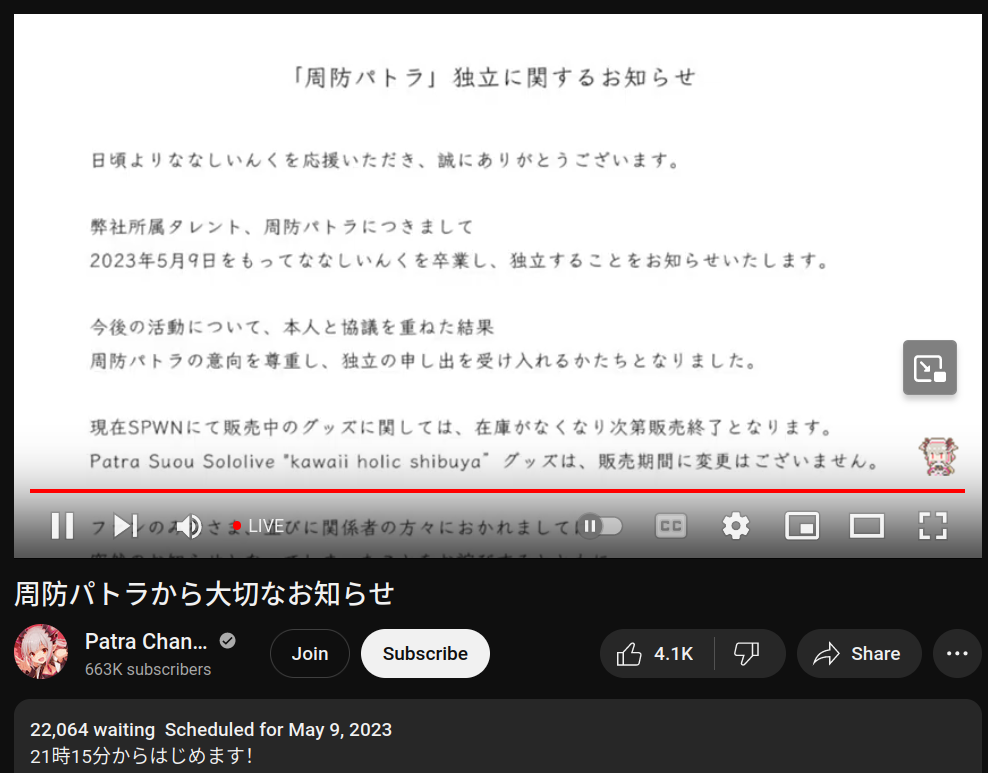988x773 pixels.
Task: Click the 22,064 waiting text
Action: pos(93,730)
